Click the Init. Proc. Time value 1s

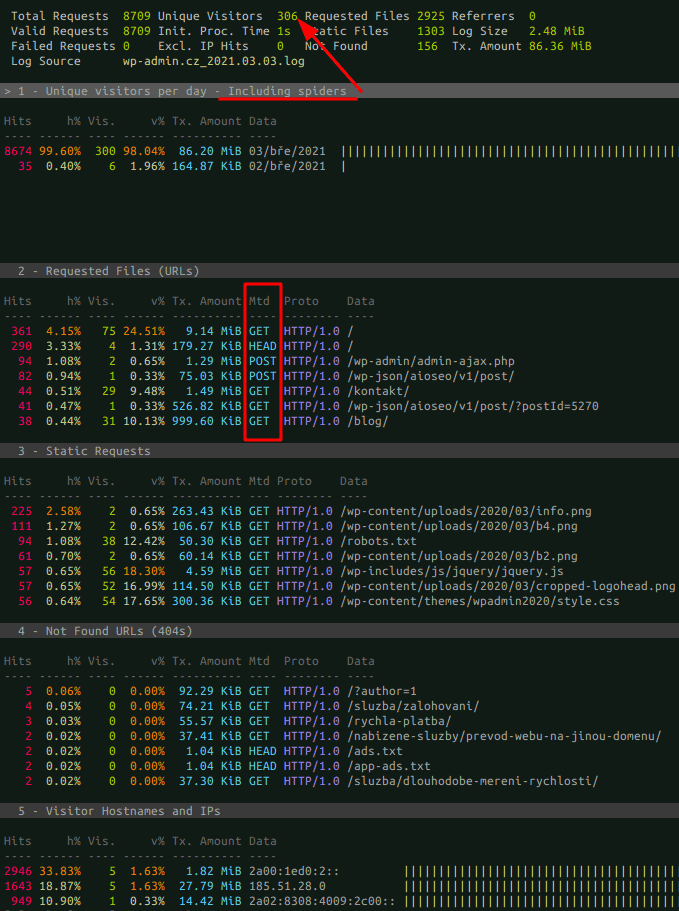click(x=283, y=31)
